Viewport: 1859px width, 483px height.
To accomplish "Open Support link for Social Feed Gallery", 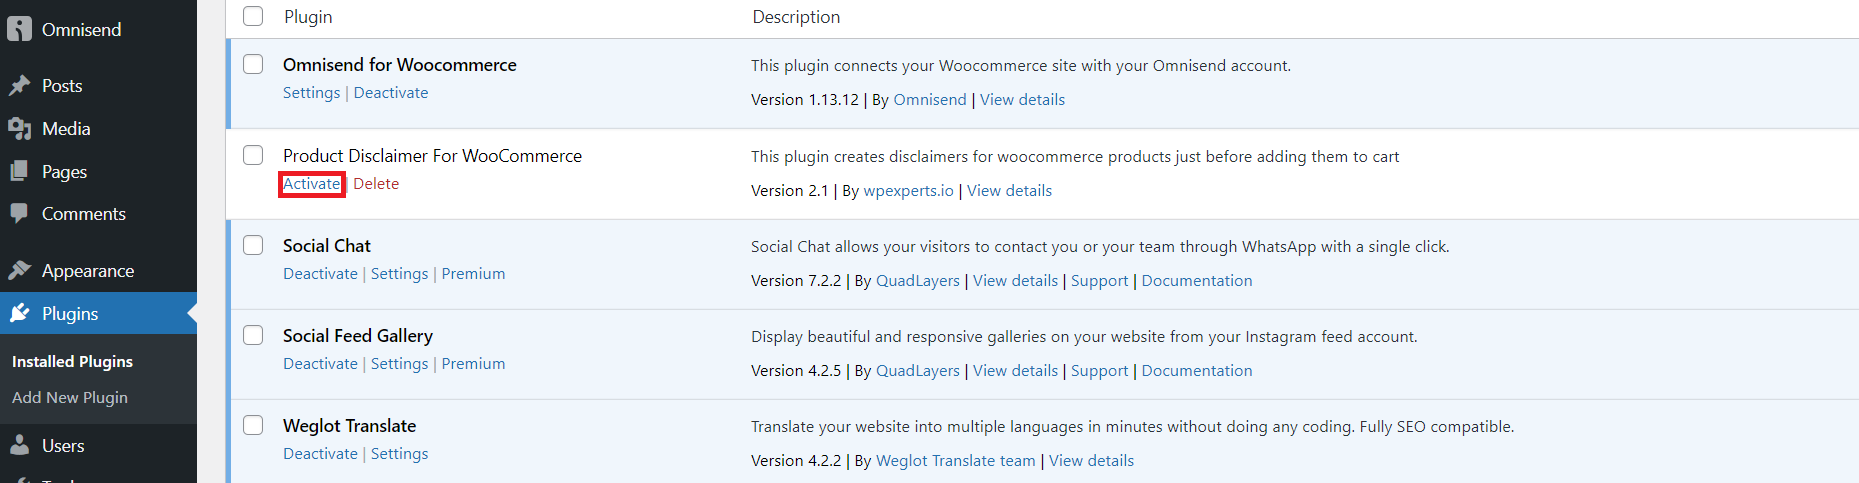I will click(x=1099, y=371).
